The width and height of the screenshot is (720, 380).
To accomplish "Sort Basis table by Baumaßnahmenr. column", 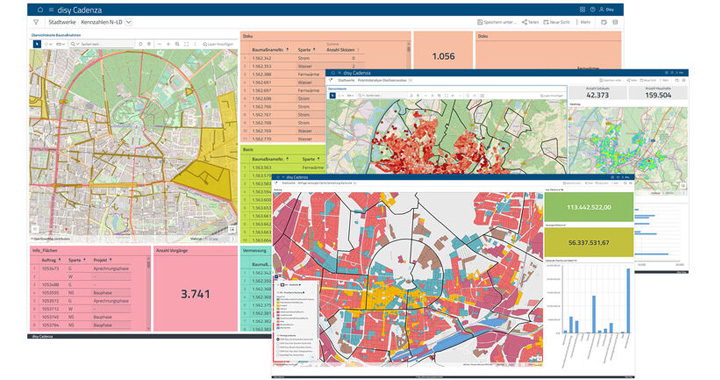I will point(270,159).
